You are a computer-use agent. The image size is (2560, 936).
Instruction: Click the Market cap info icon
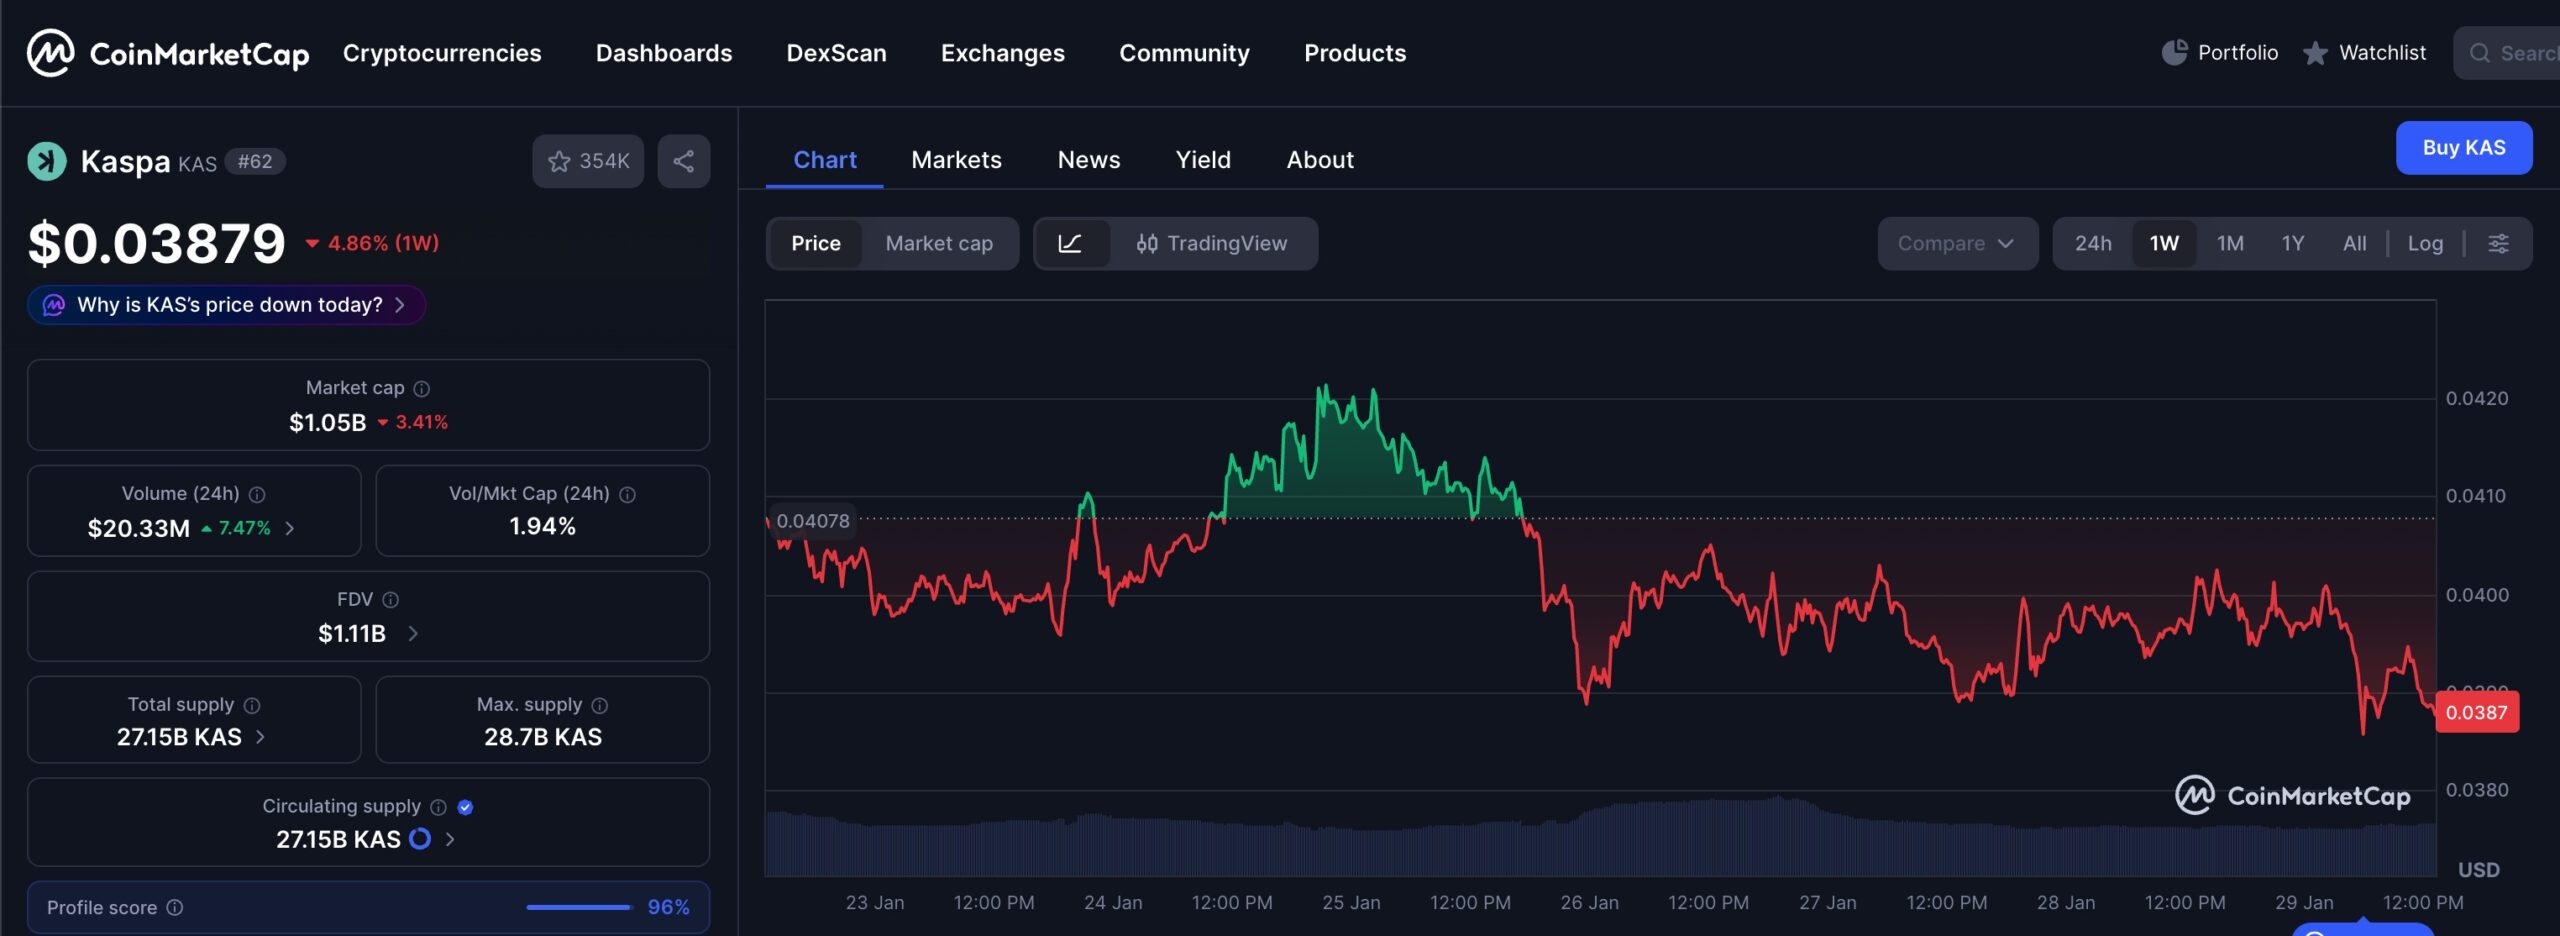[x=422, y=388]
